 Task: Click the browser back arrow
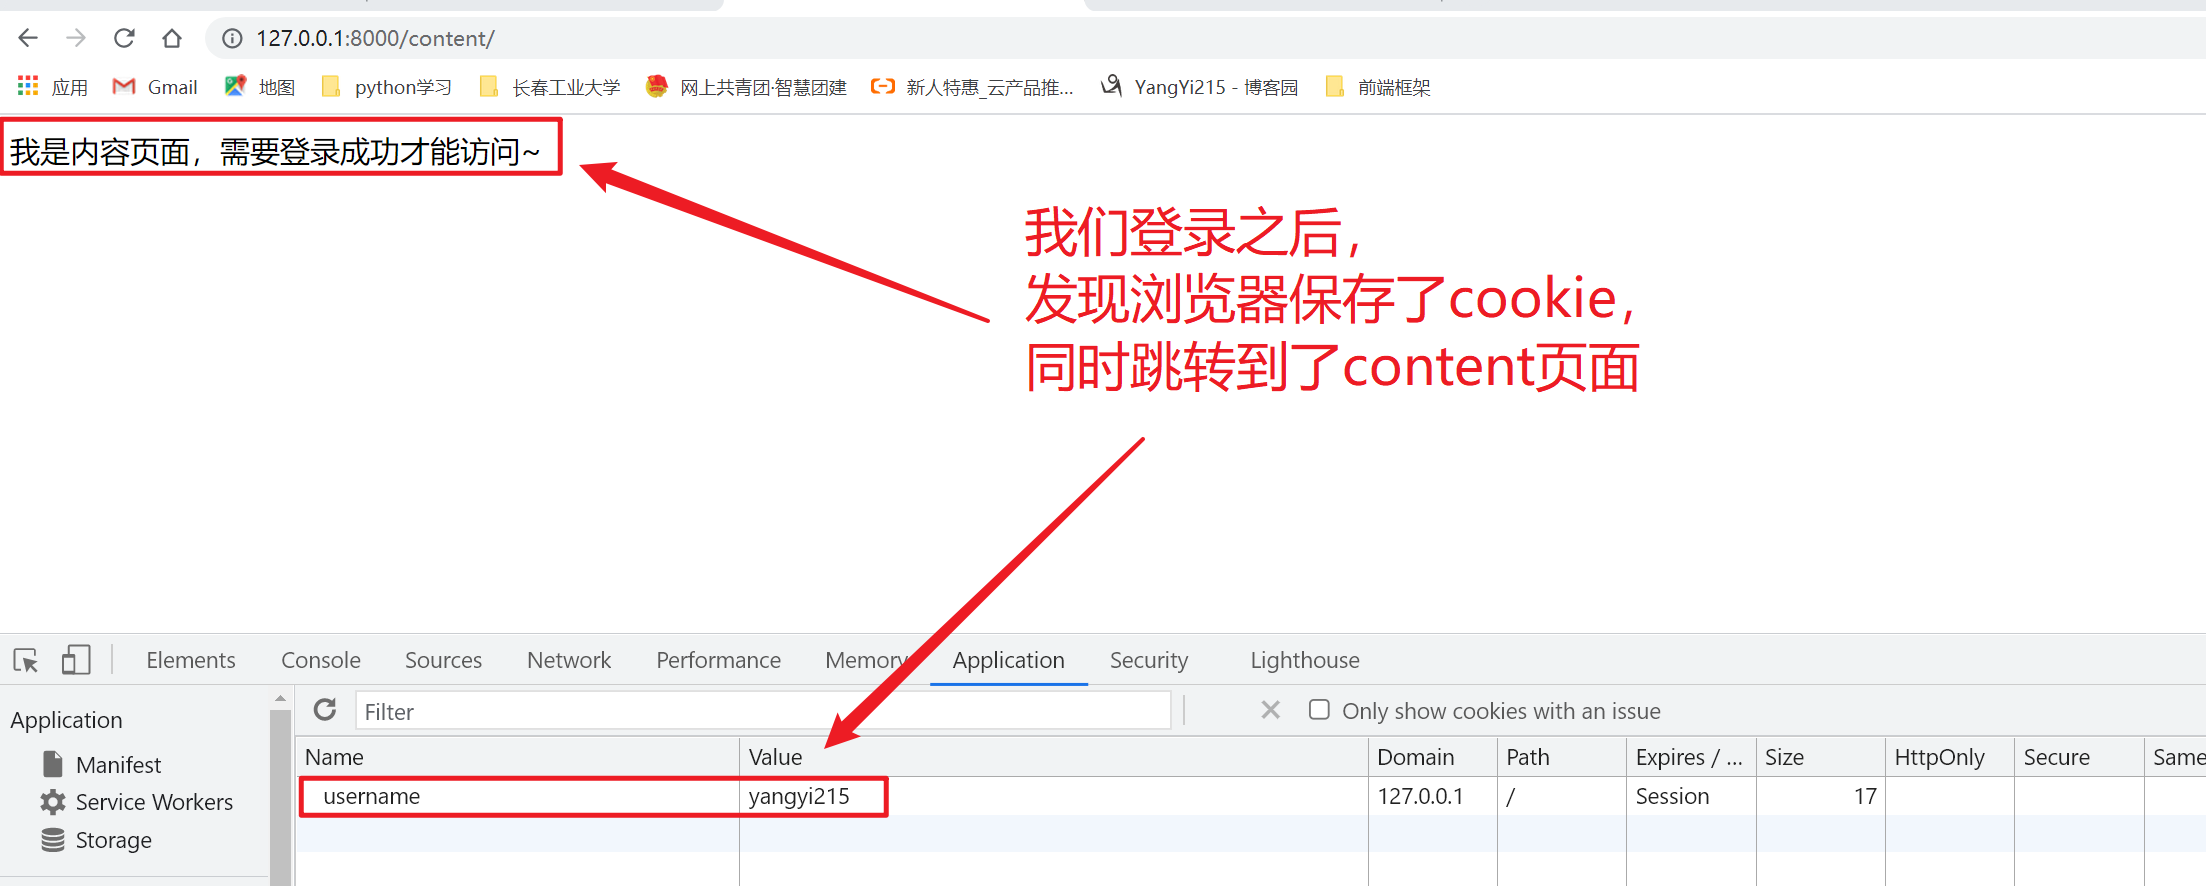coord(28,38)
